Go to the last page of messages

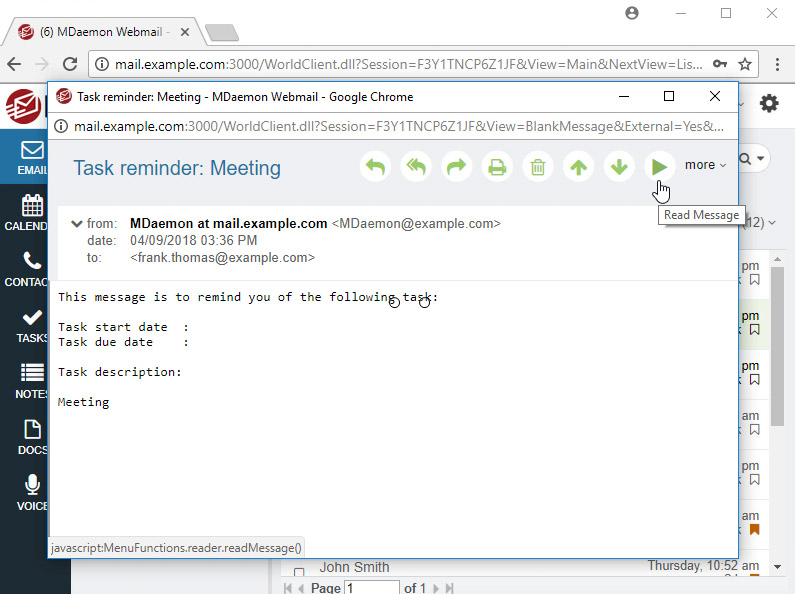(449, 588)
